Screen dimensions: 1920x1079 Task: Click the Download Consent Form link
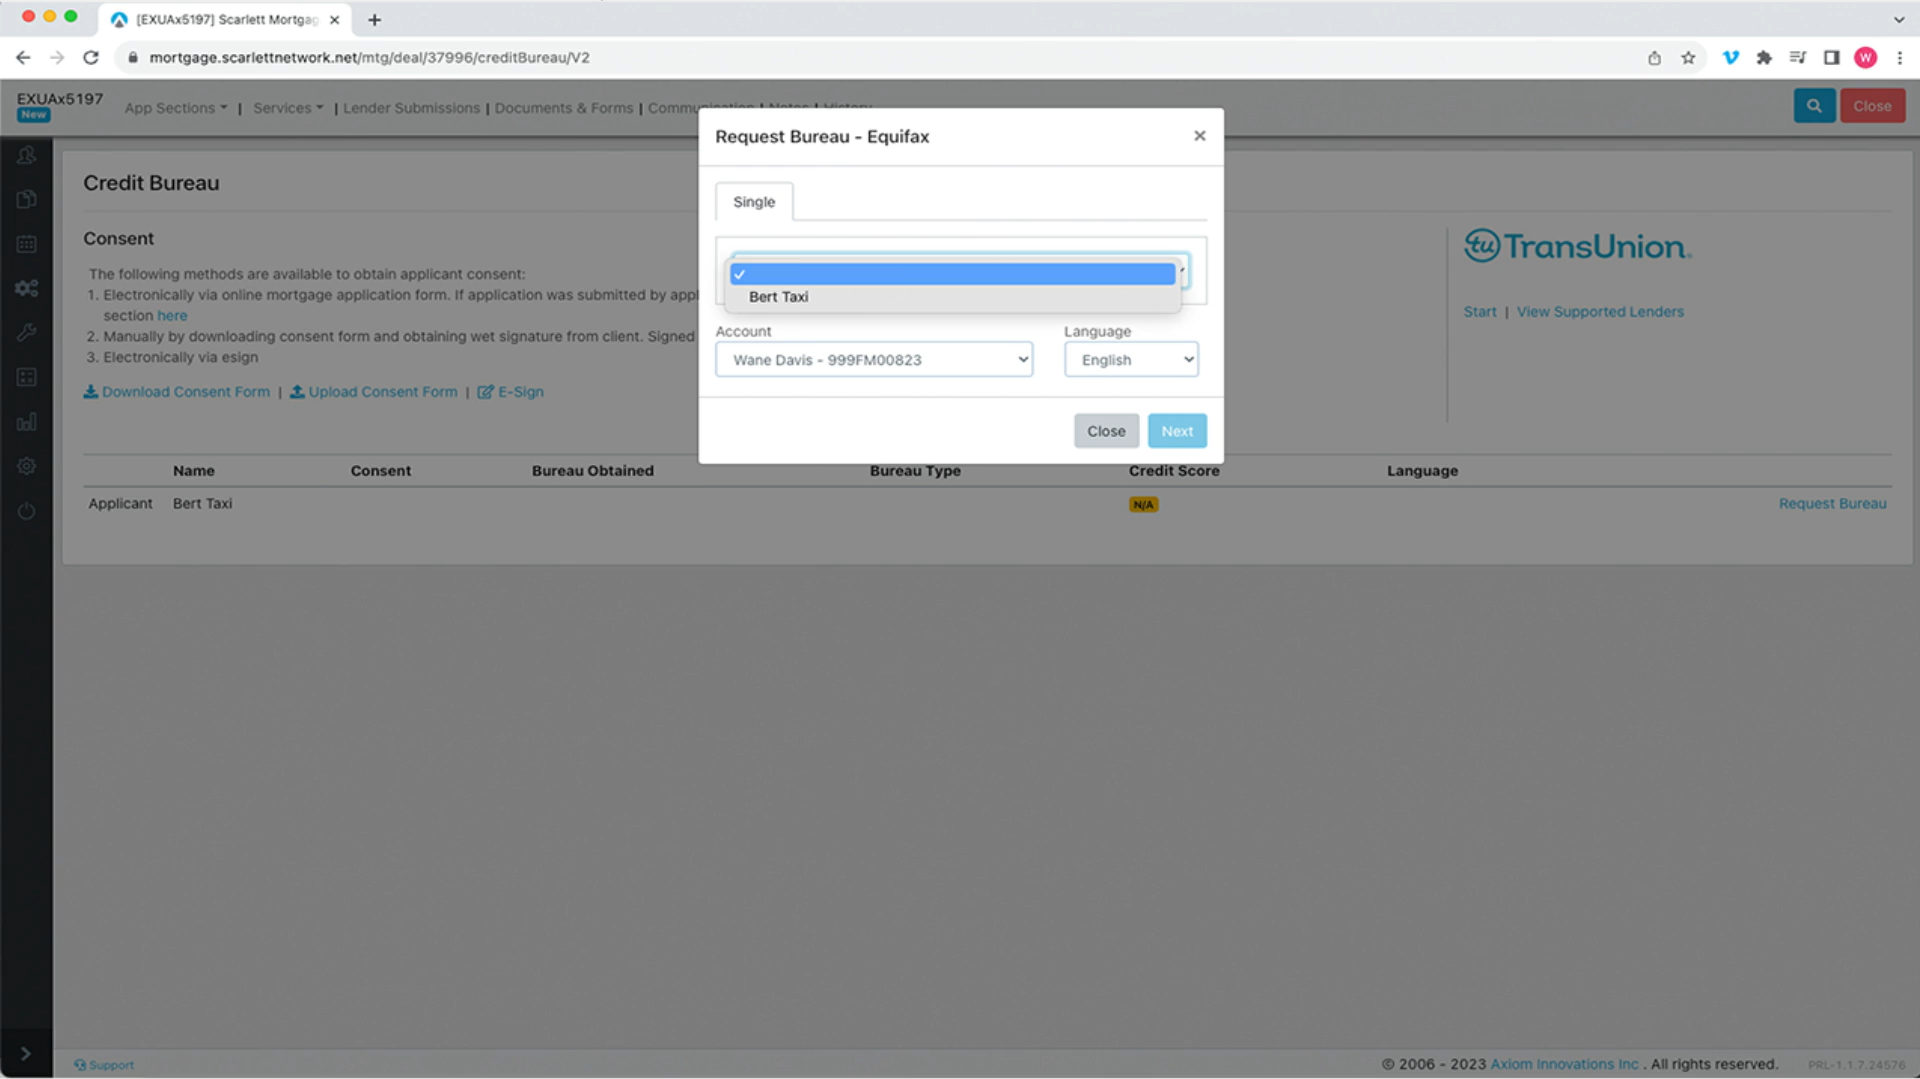coord(177,392)
